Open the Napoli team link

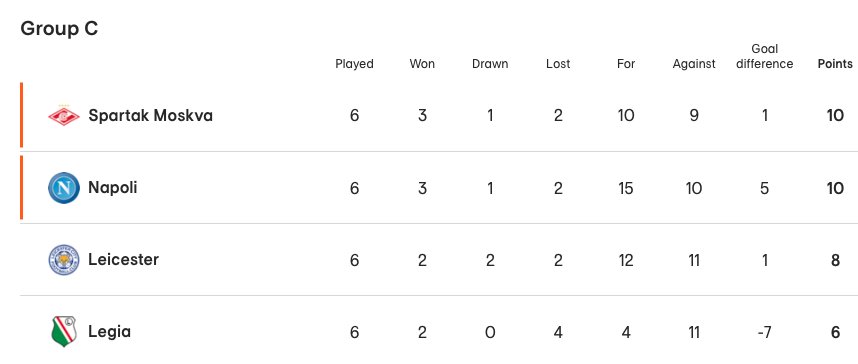point(113,188)
